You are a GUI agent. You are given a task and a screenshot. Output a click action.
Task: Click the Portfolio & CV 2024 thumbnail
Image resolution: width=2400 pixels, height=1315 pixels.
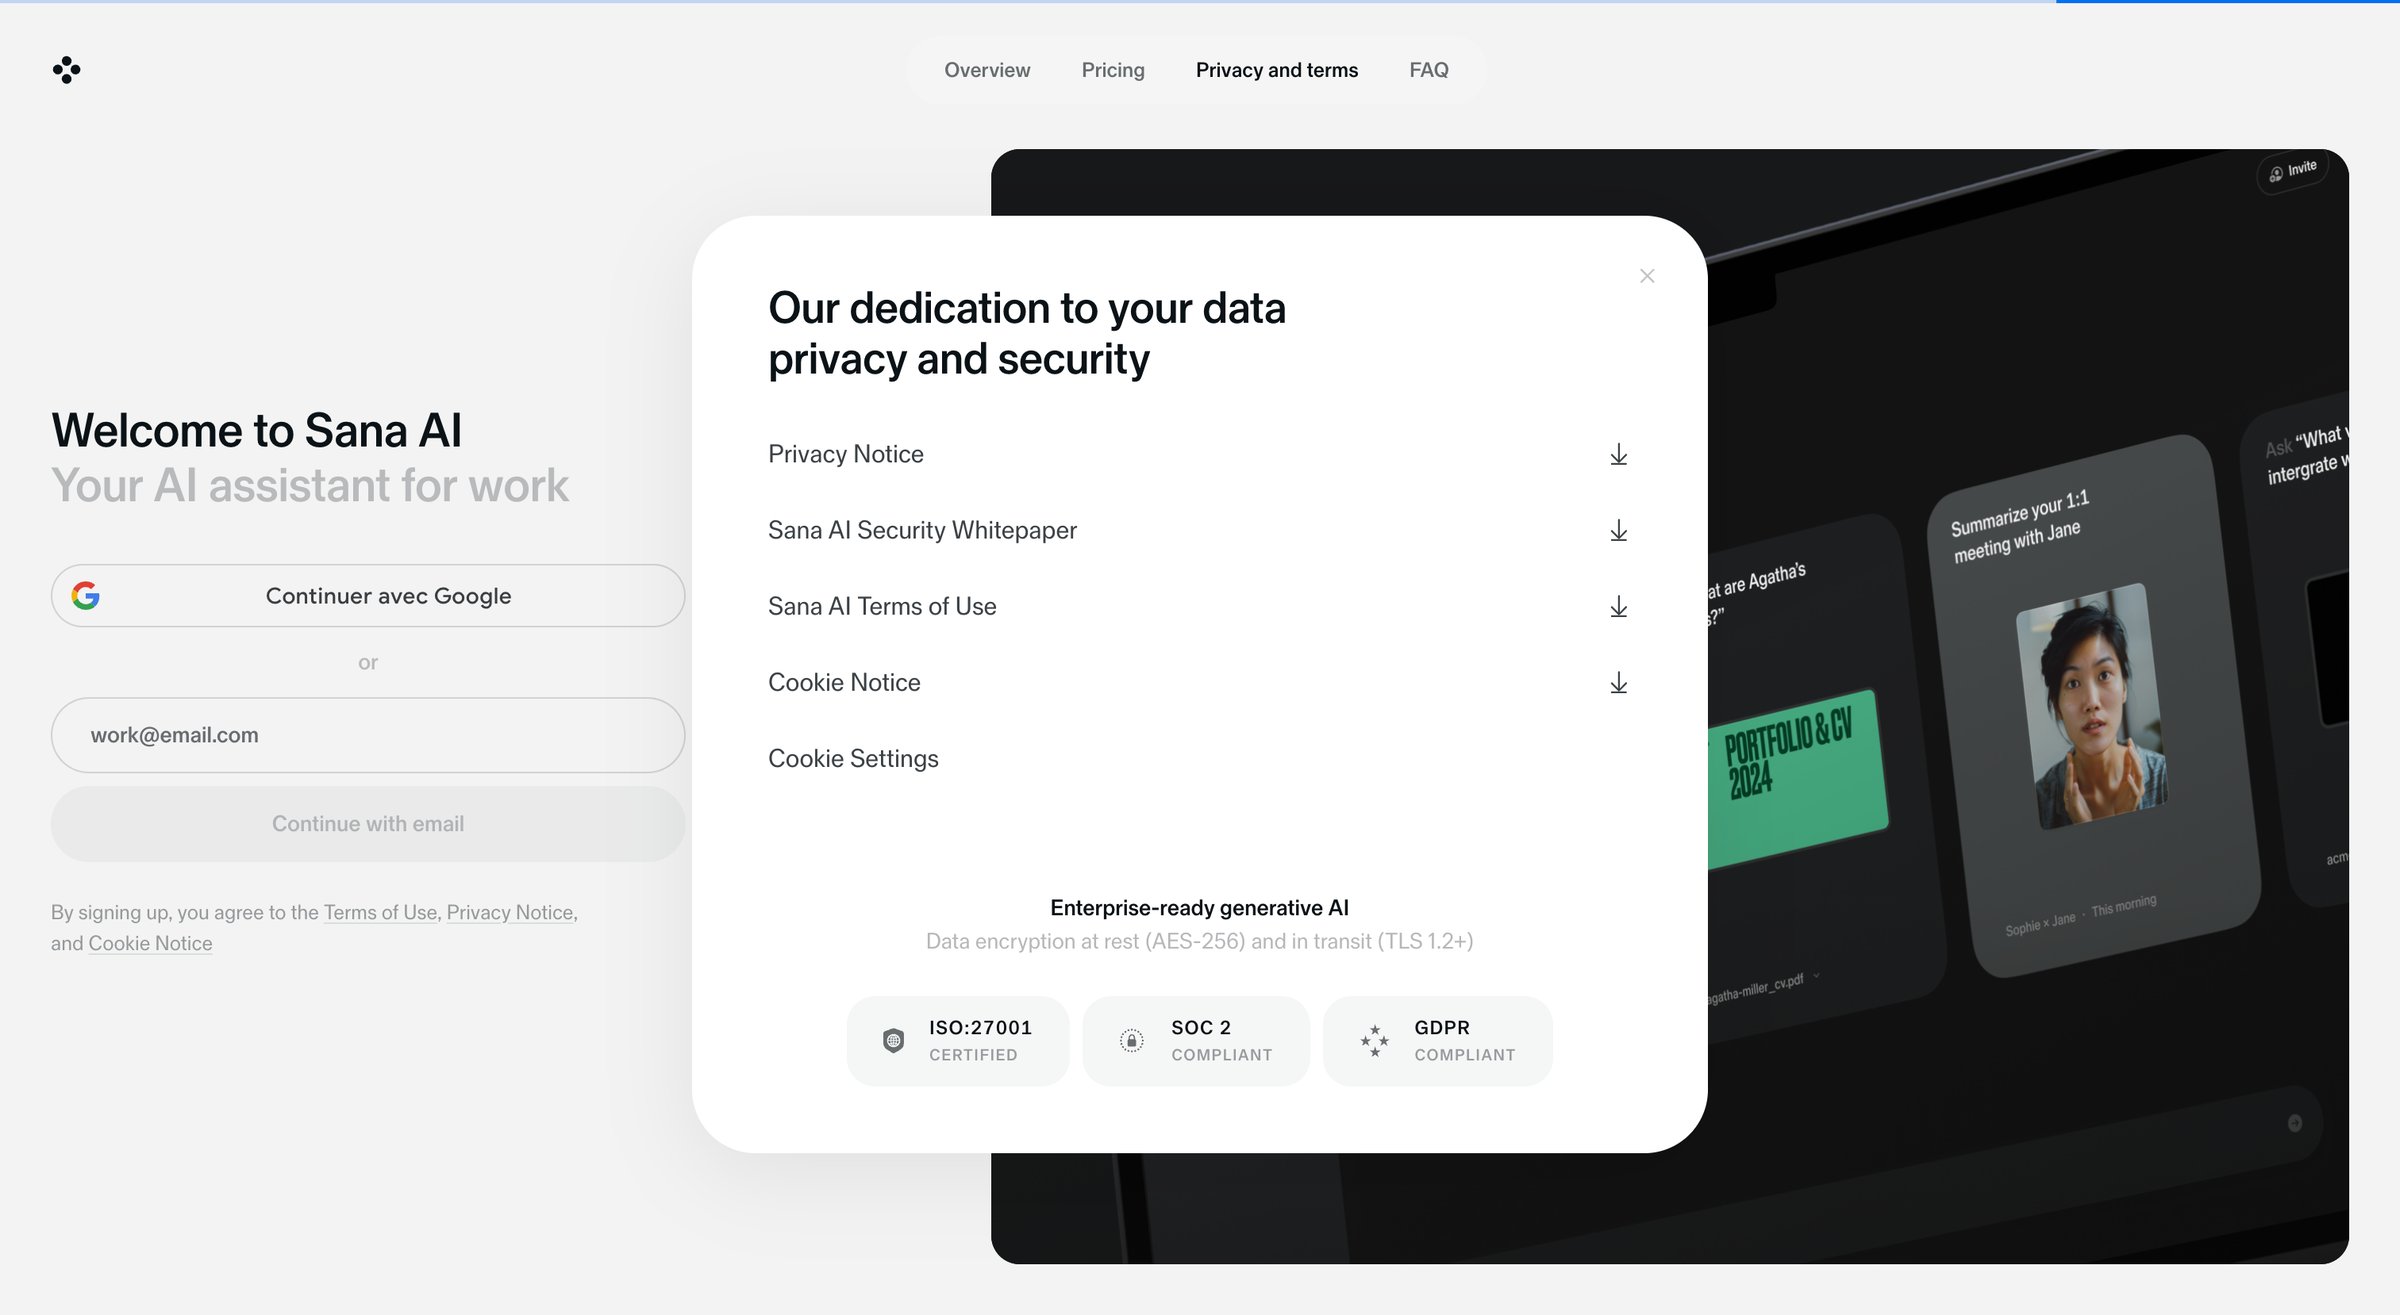[x=1798, y=779]
